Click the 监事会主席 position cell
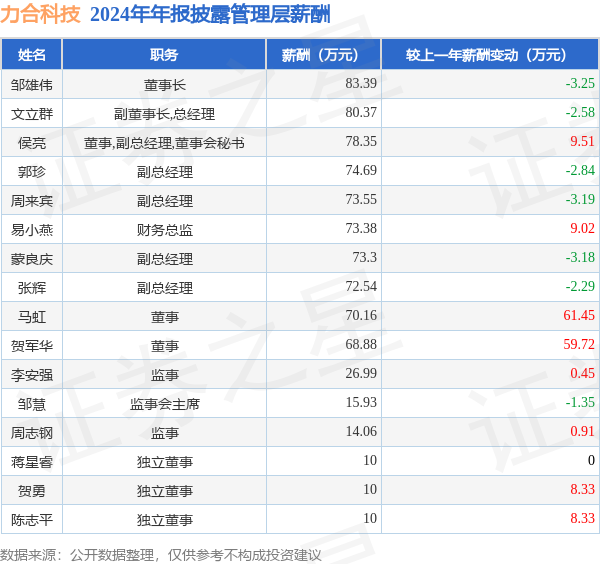This screenshot has height=564, width=600. [x=165, y=404]
